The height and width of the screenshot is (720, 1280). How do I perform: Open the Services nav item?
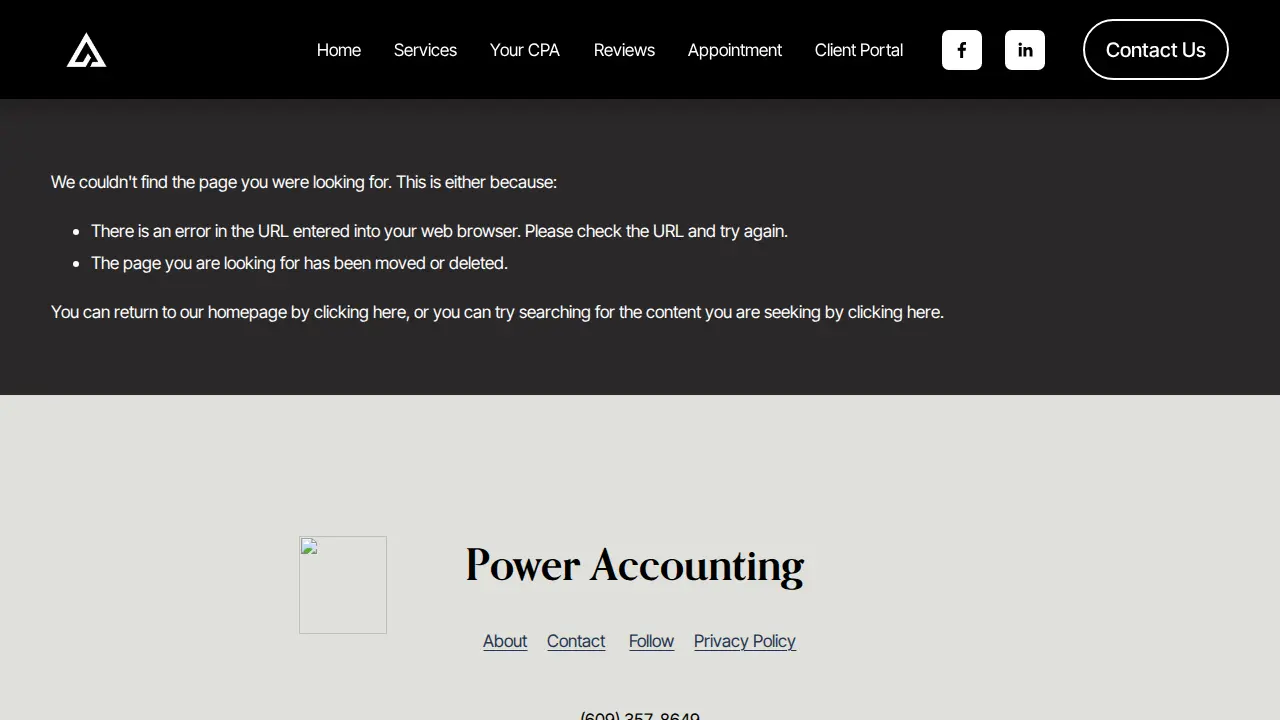(x=425, y=50)
